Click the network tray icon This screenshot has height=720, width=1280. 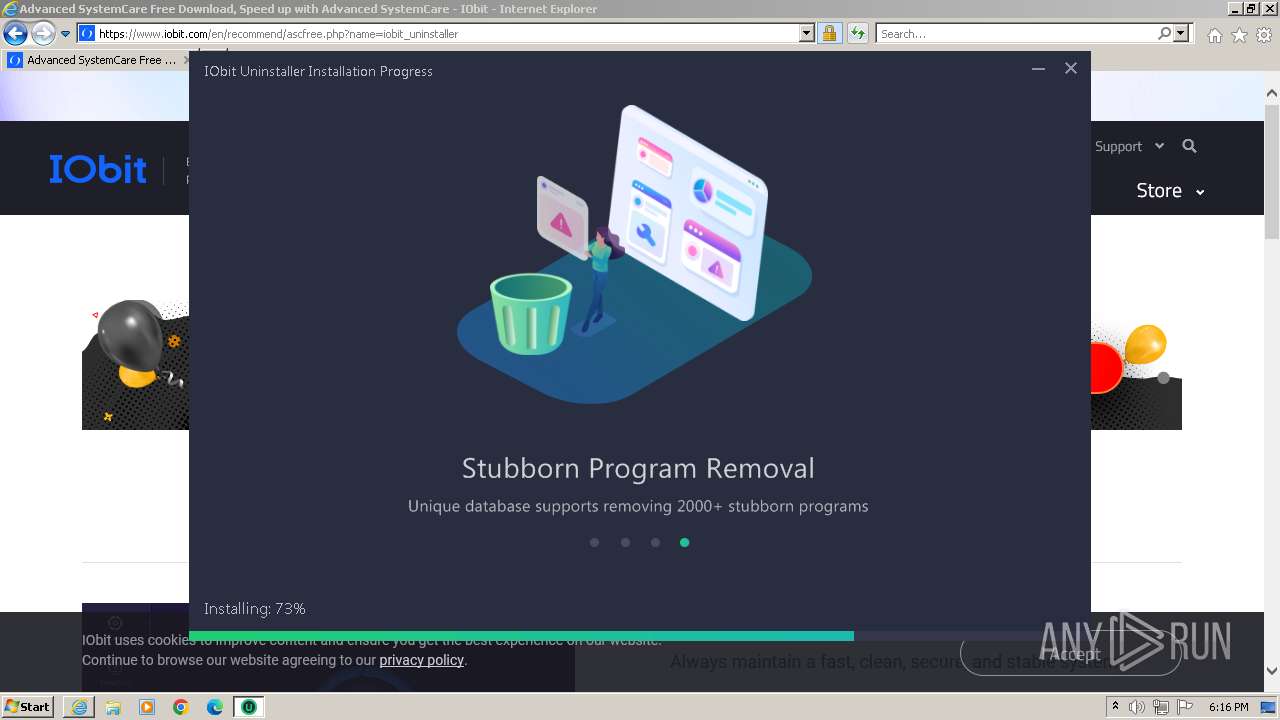pyautogui.click(x=1161, y=707)
